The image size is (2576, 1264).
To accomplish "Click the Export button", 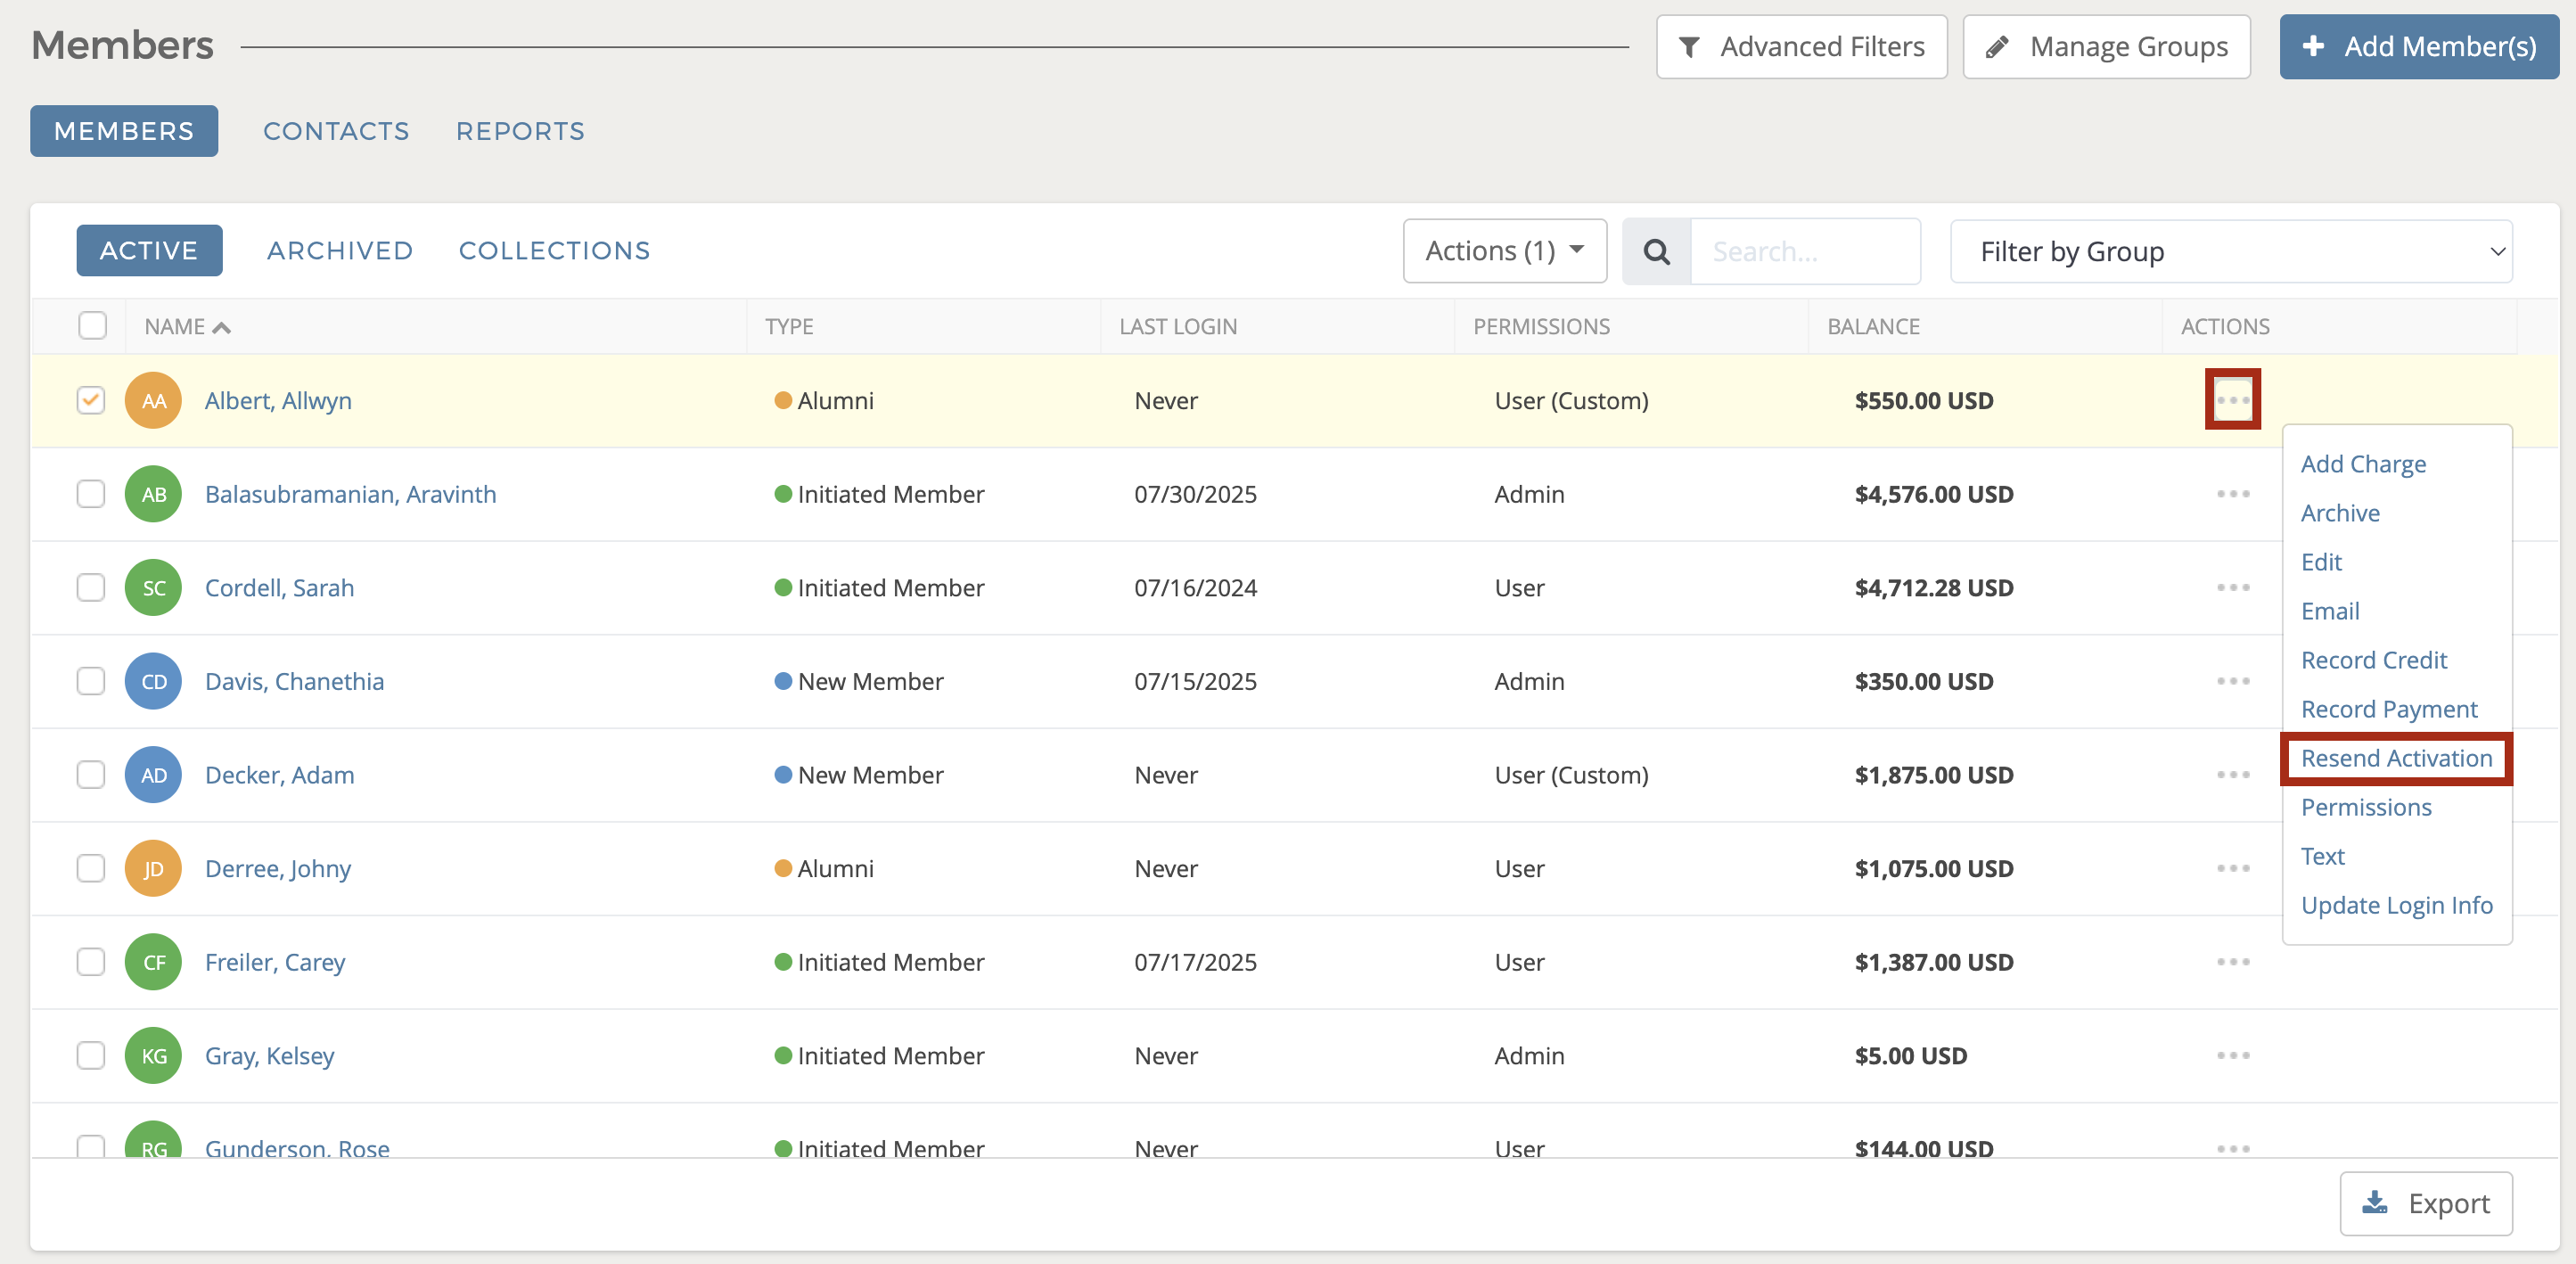I will click(x=2425, y=1203).
